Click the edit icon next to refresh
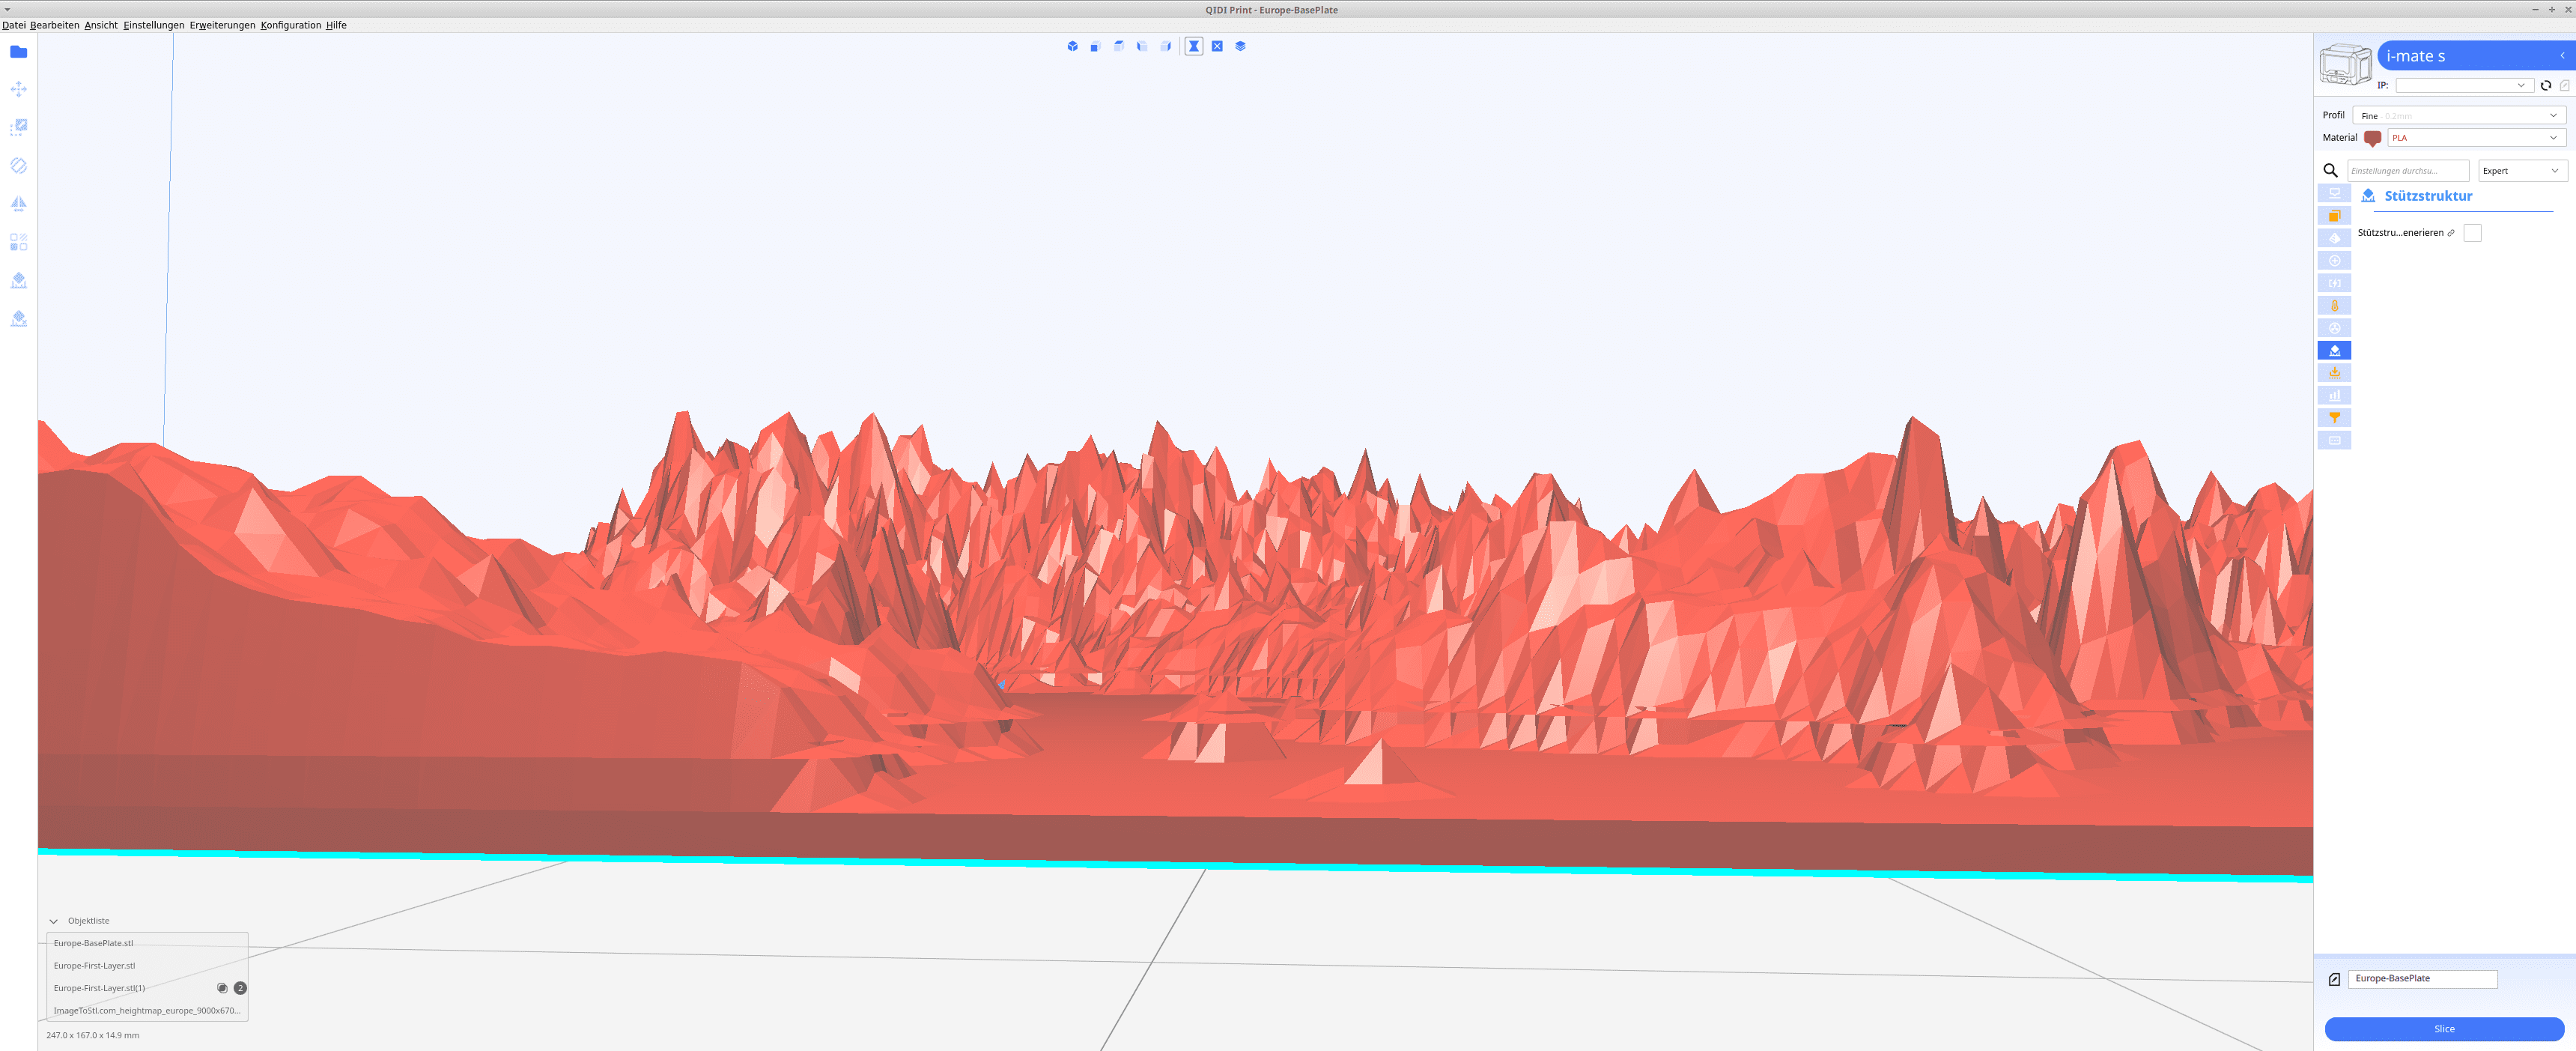 click(2564, 86)
